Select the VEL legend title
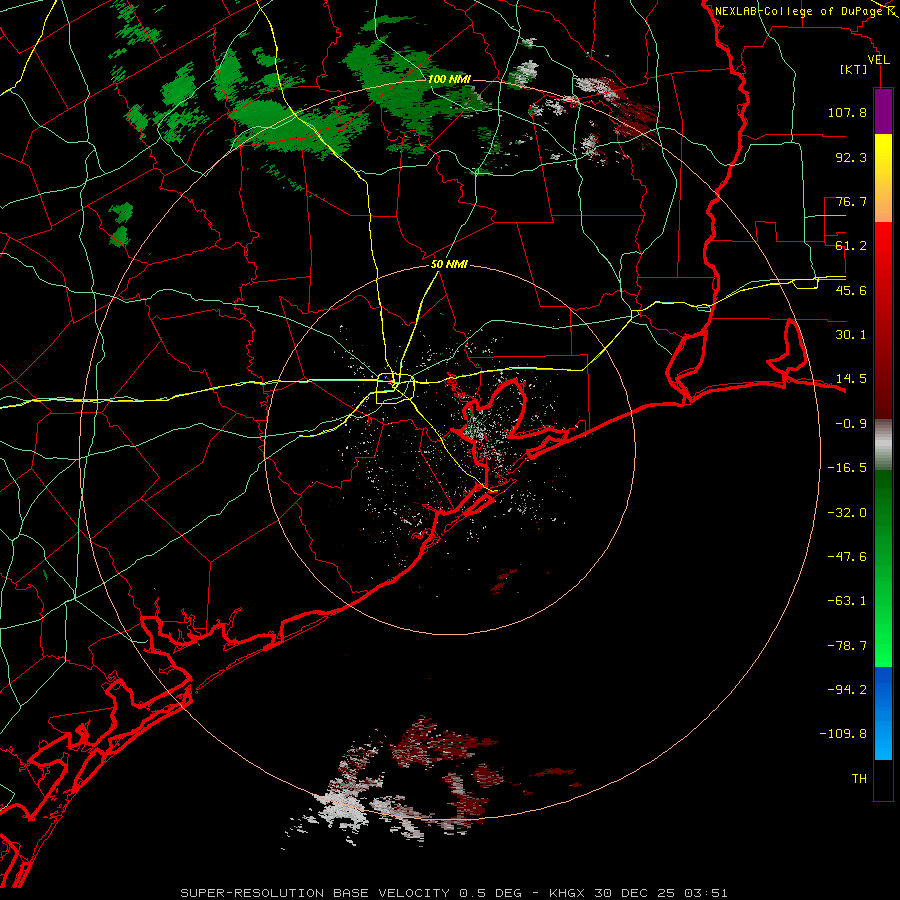The width and height of the screenshot is (900, 900). 878,60
